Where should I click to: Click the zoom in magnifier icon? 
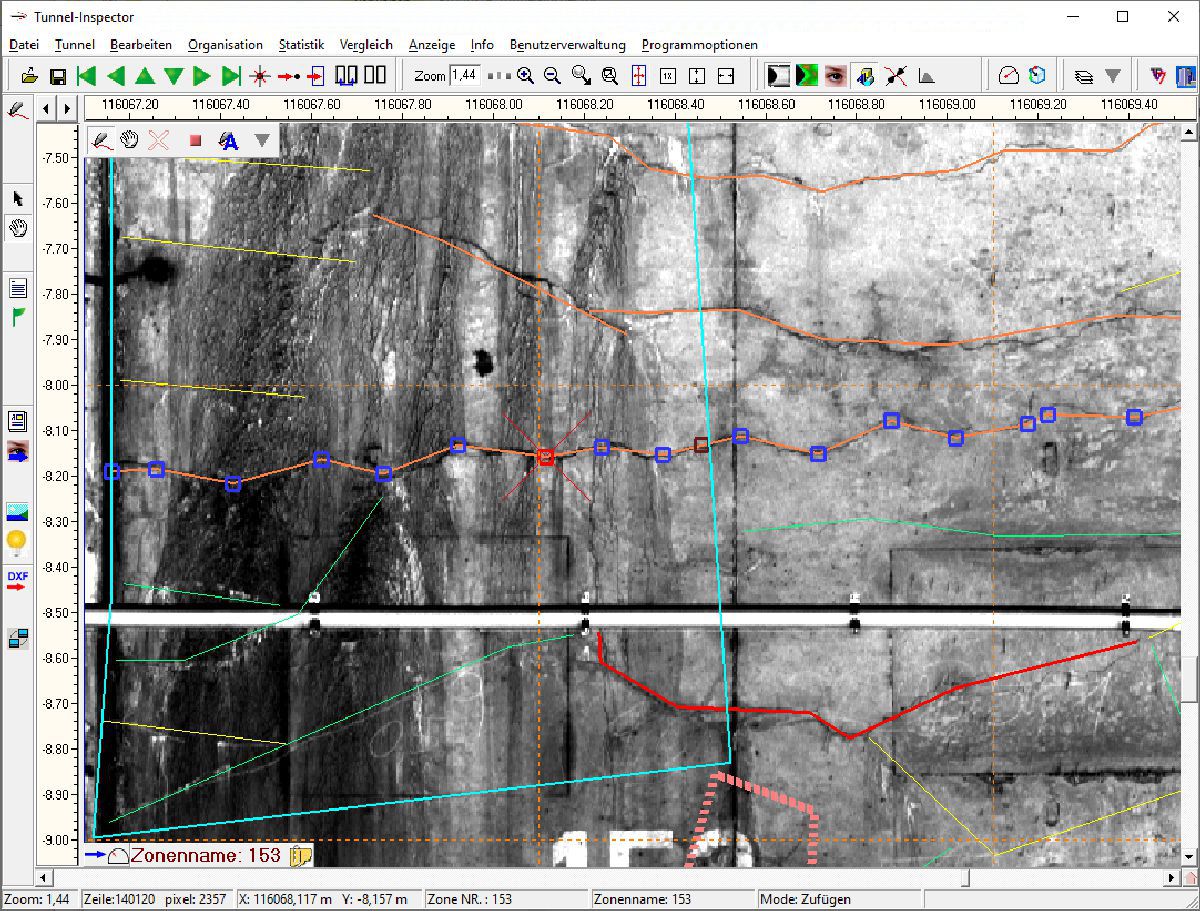[x=525, y=76]
